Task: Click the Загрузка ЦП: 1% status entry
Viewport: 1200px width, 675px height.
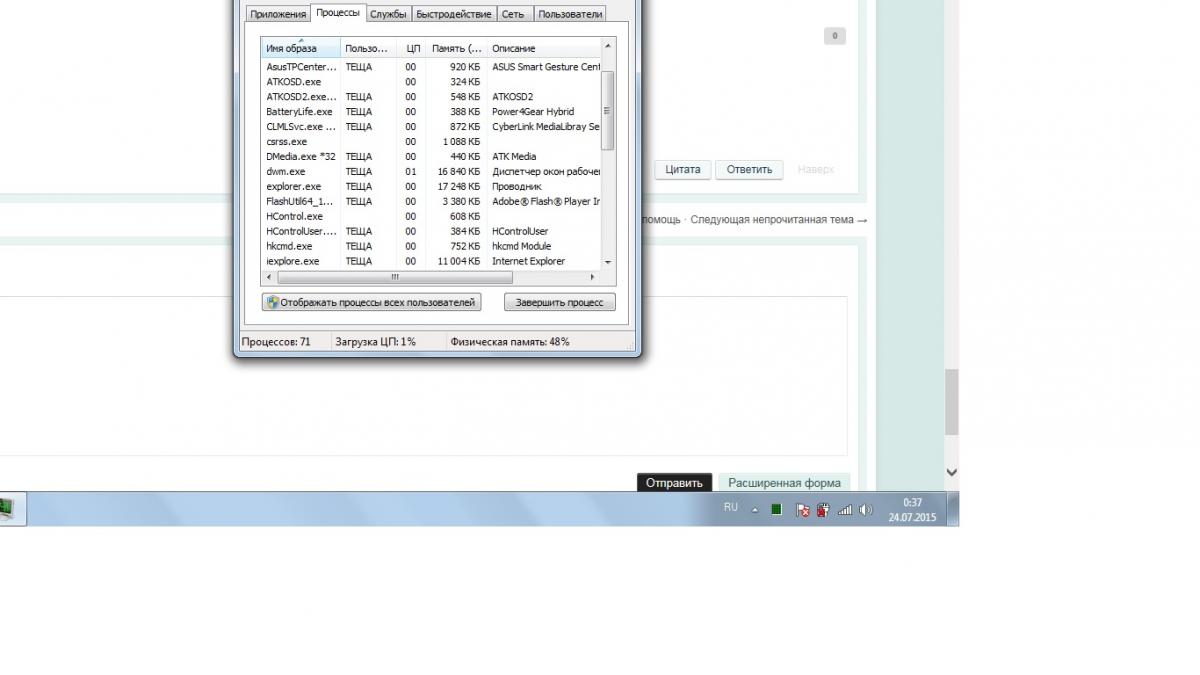Action: [x=375, y=341]
